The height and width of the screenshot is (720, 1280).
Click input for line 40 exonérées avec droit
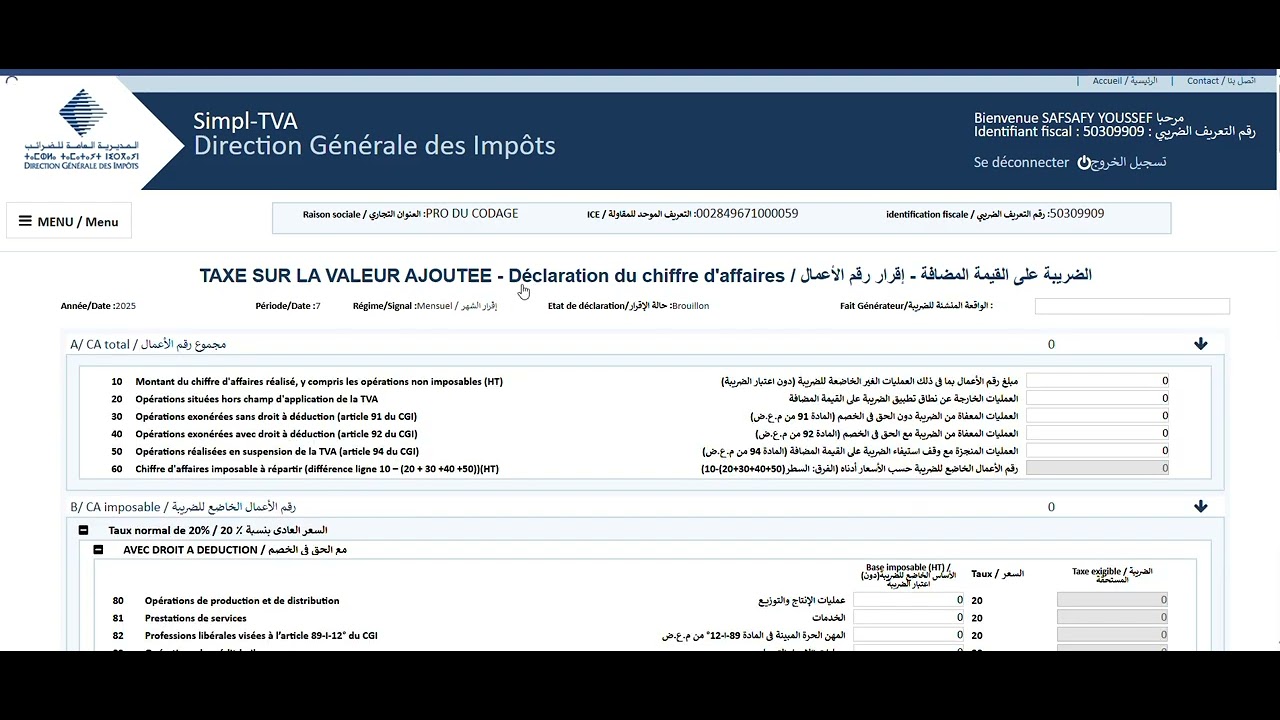click(1097, 433)
